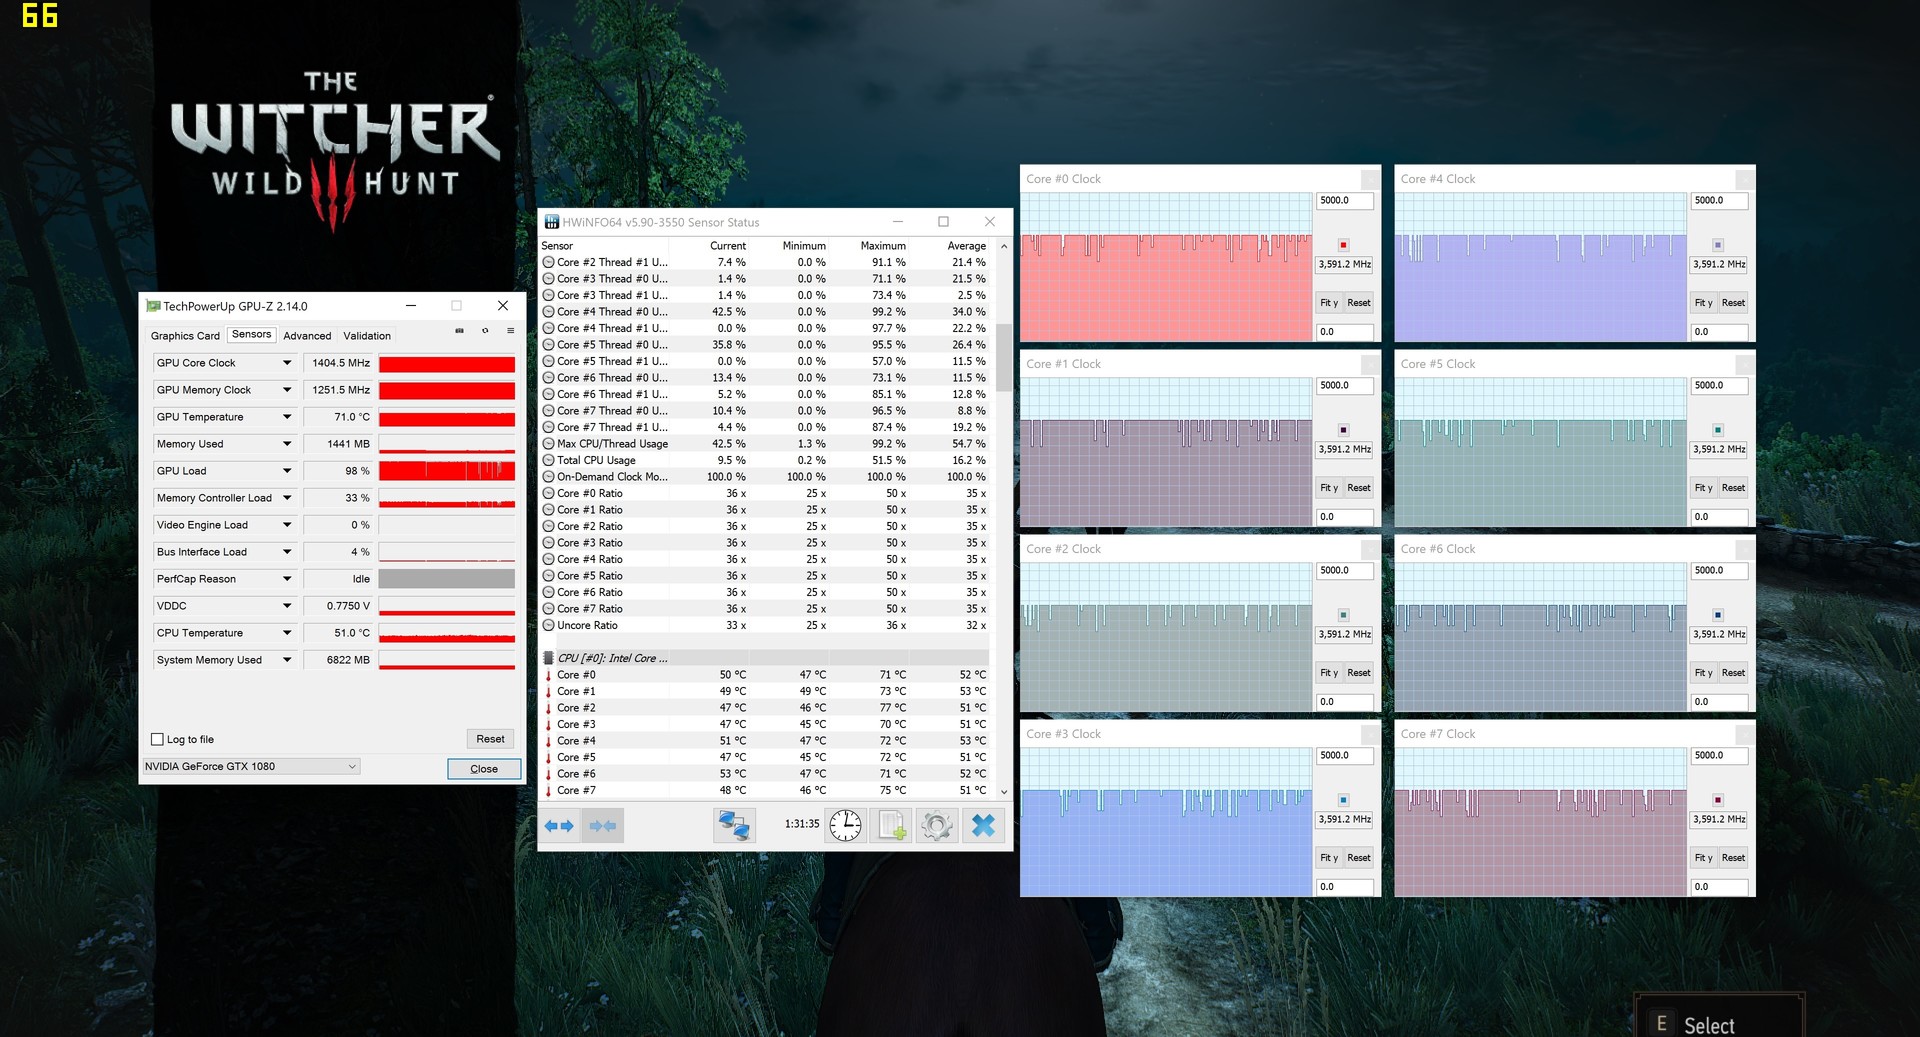Click the blue X icon in HWiNFO toolbar

click(984, 826)
